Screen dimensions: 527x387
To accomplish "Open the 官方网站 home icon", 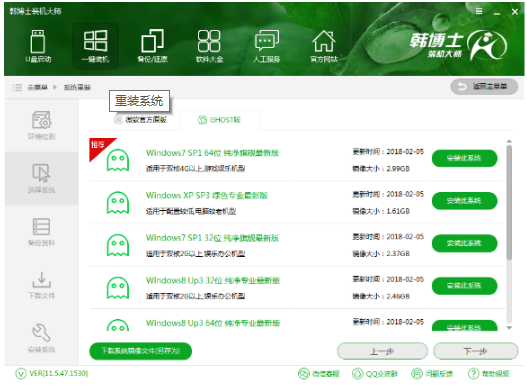I will pos(324,41).
